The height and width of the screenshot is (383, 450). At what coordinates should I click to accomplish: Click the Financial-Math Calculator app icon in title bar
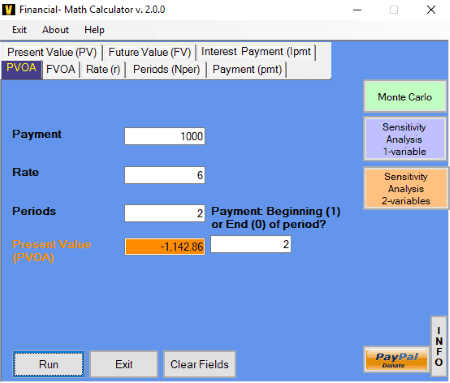(8, 9)
